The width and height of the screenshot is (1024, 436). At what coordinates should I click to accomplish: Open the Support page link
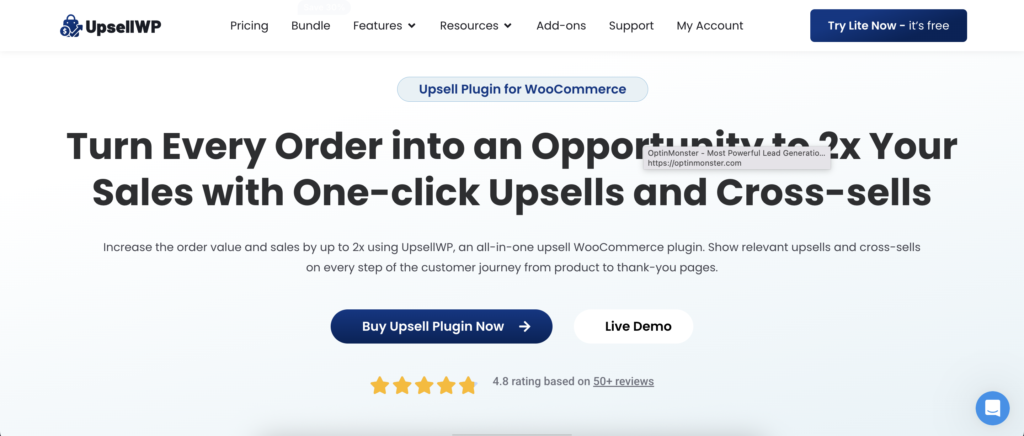click(631, 25)
